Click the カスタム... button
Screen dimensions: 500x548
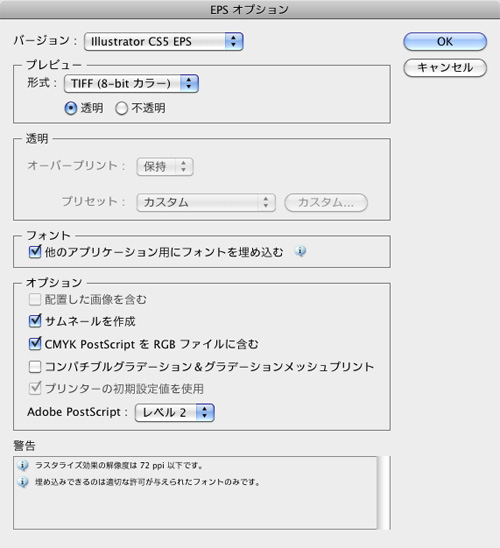click(326, 203)
